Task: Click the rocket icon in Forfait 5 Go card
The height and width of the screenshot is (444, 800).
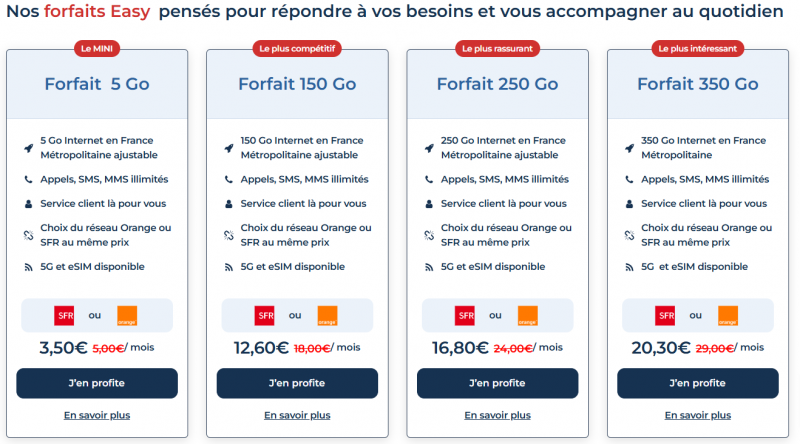Action: point(28,148)
